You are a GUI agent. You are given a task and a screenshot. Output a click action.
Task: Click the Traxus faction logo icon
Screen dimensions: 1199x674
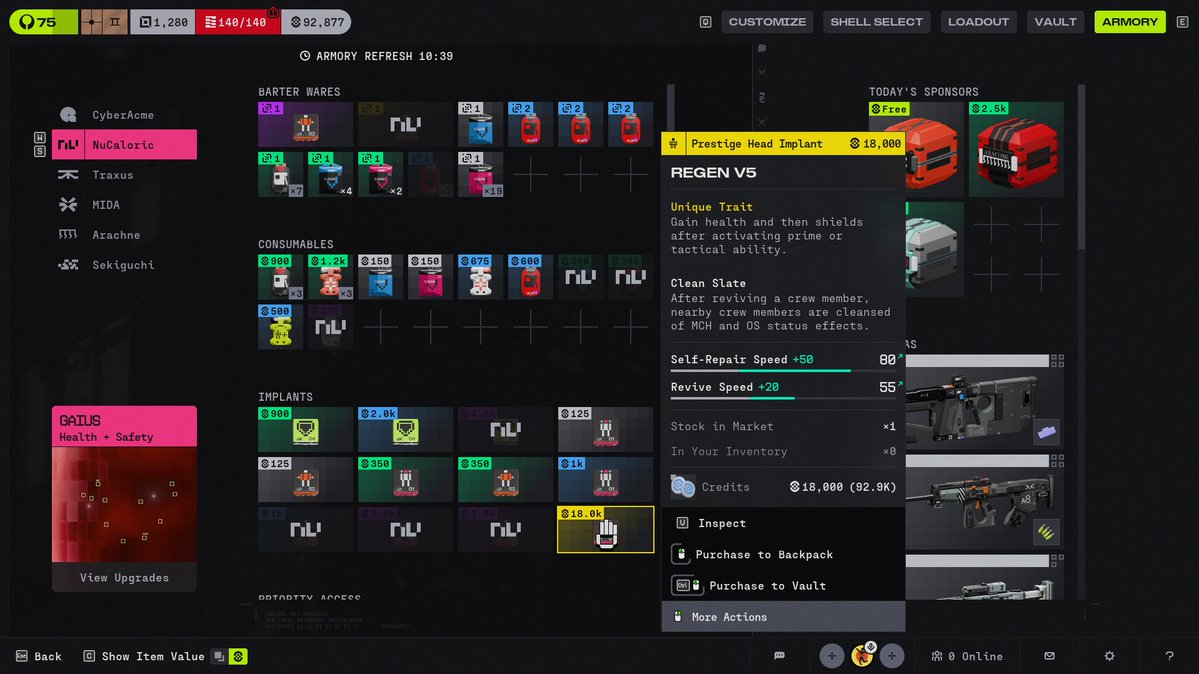pos(68,174)
